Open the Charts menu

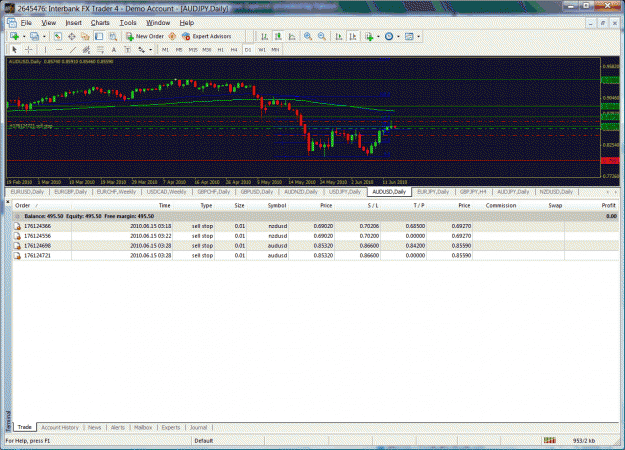pos(100,23)
